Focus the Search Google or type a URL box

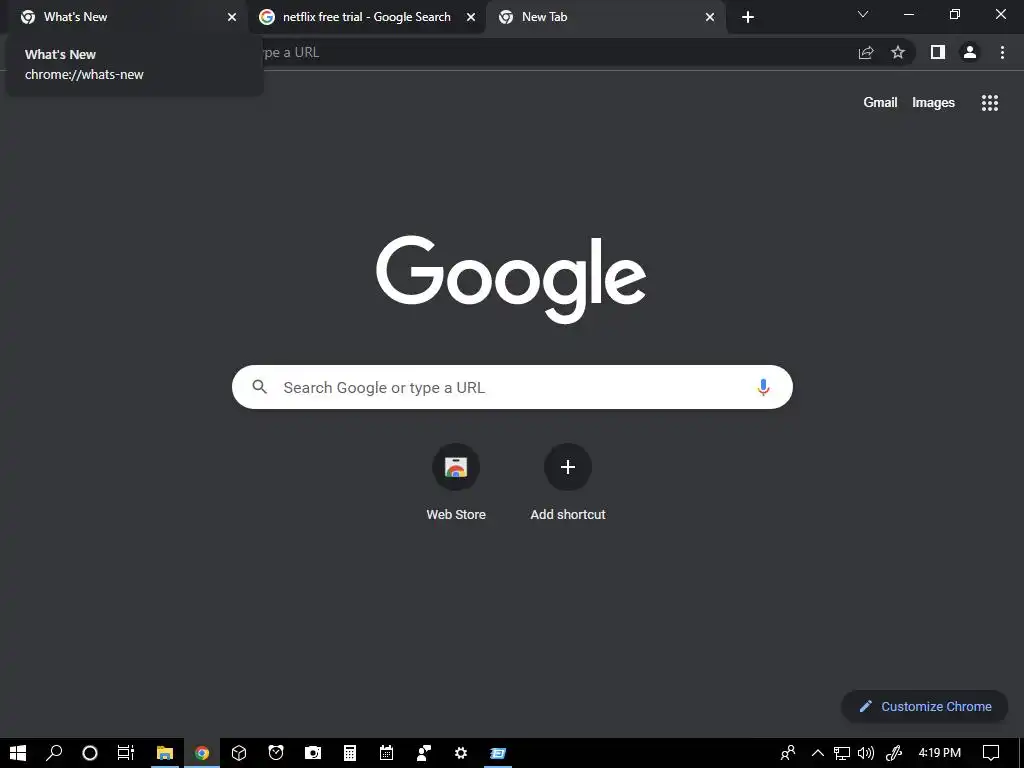point(512,387)
